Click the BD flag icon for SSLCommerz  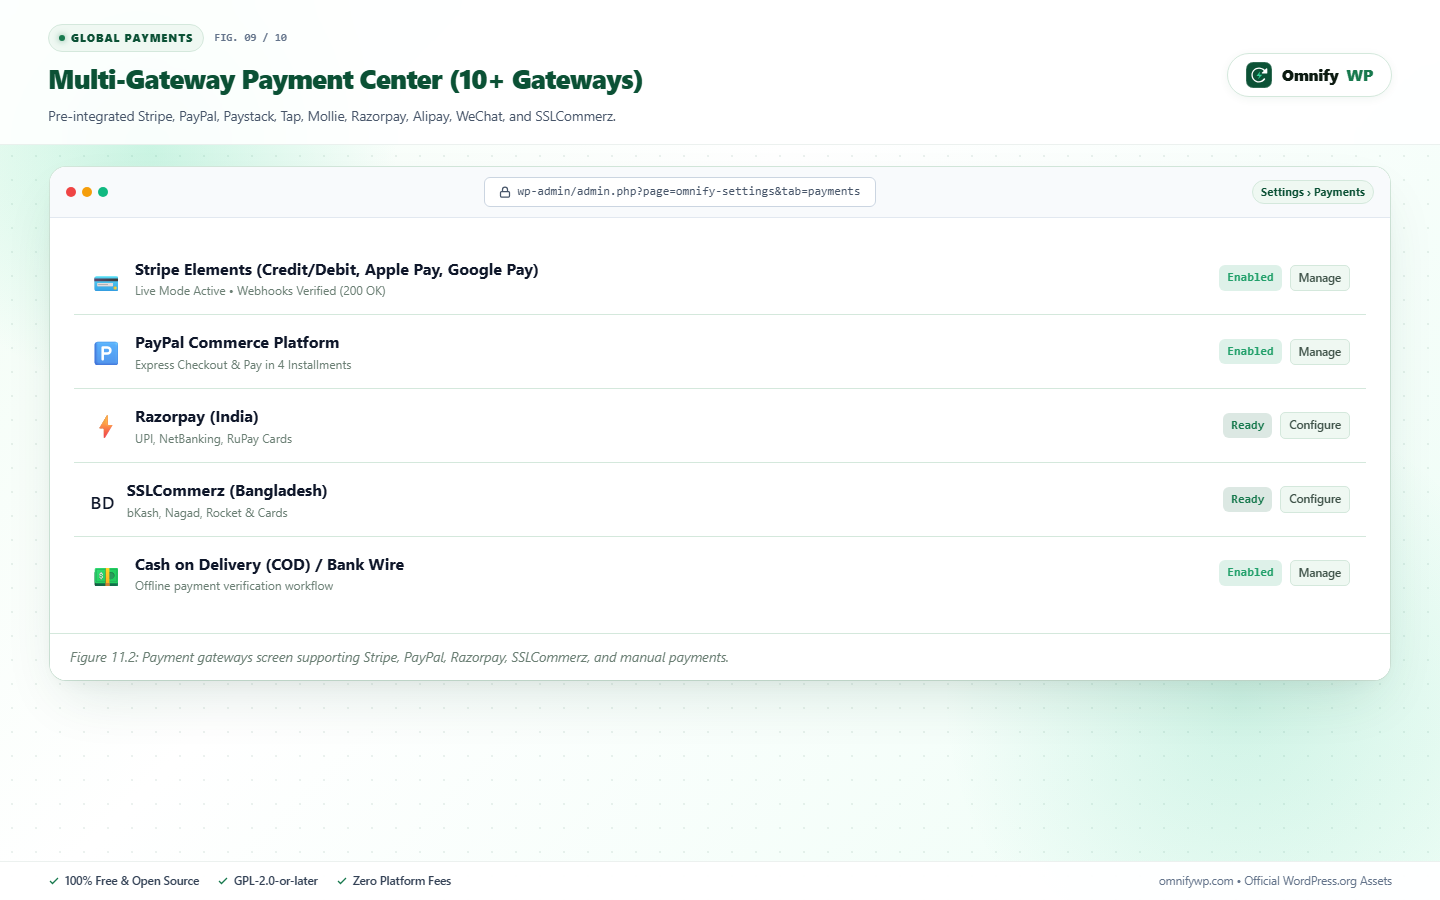[102, 503]
